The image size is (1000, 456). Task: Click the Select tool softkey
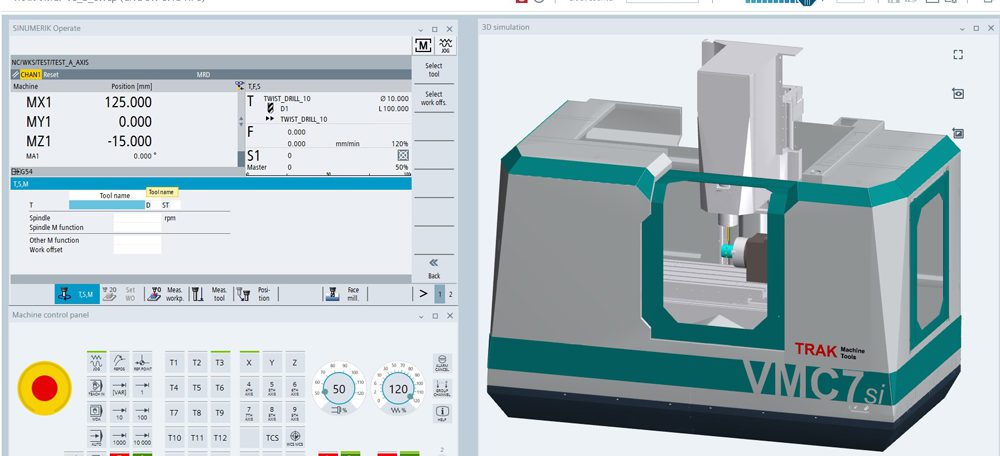pos(434,70)
